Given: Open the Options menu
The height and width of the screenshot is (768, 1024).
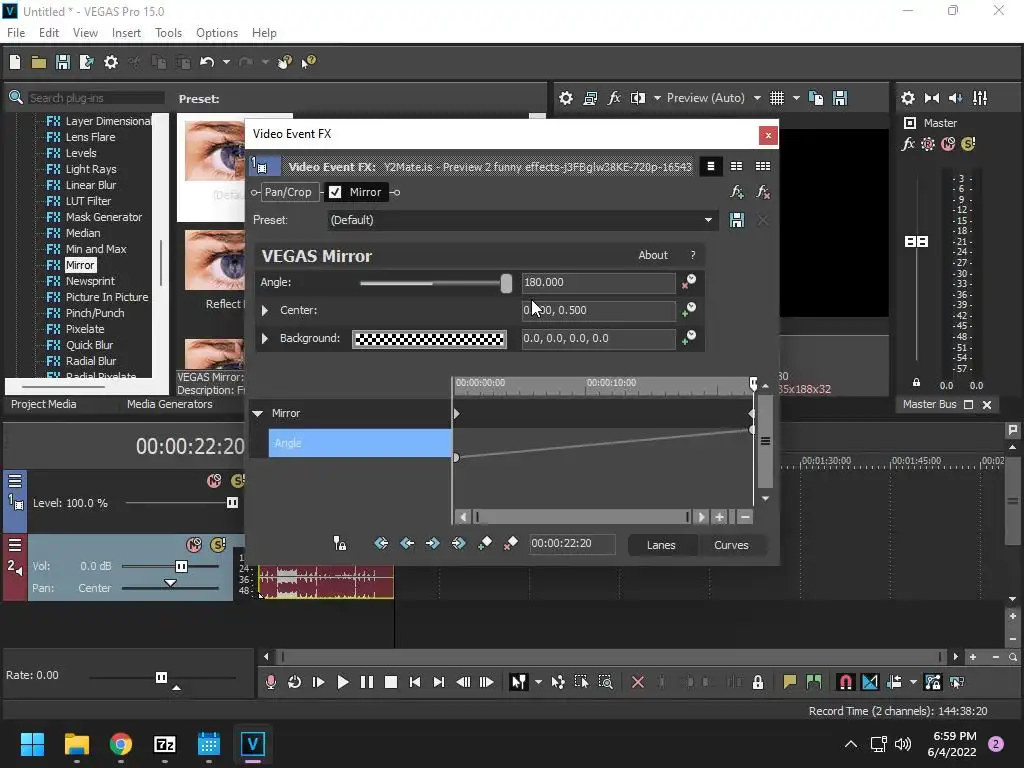Looking at the screenshot, I should pyautogui.click(x=217, y=33).
